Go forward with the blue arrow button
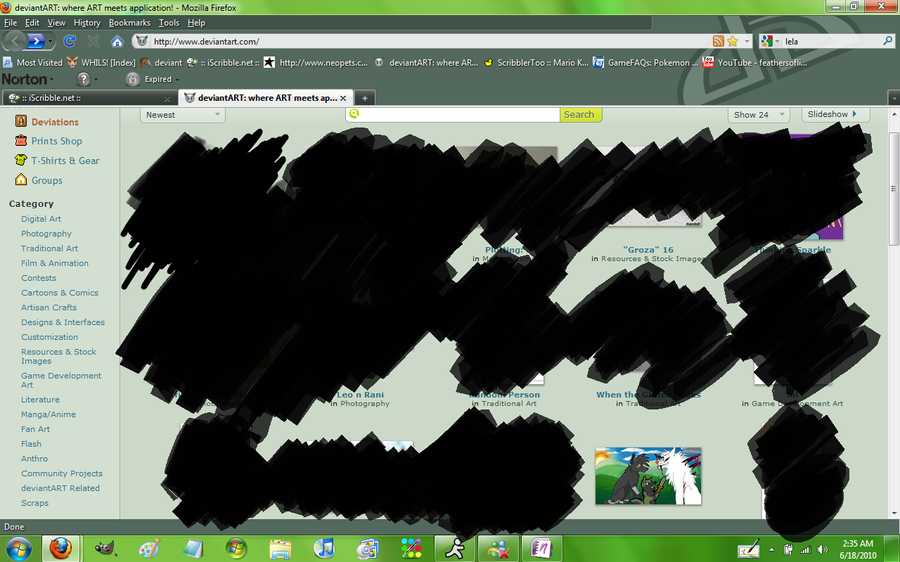The width and height of the screenshot is (900, 562). pyautogui.click(x=36, y=41)
